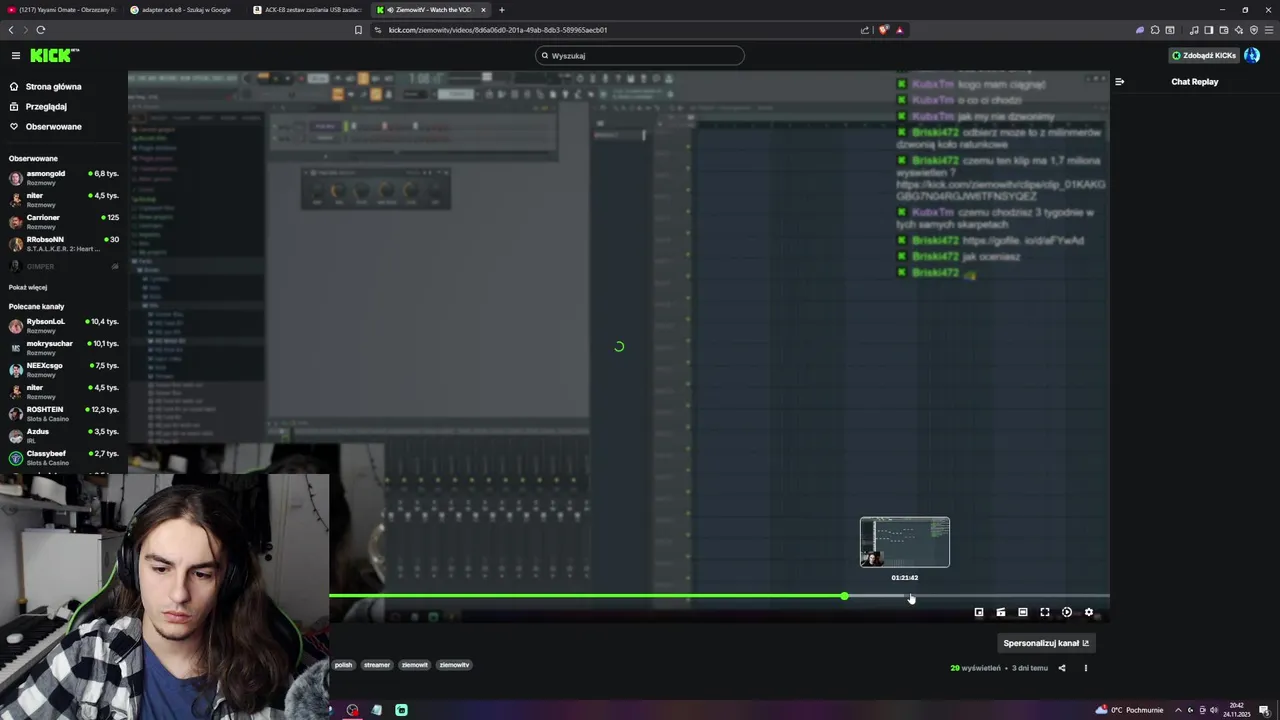This screenshot has width=1280, height=720.
Task: Open Brave Shields icon
Action: pyautogui.click(x=883, y=30)
